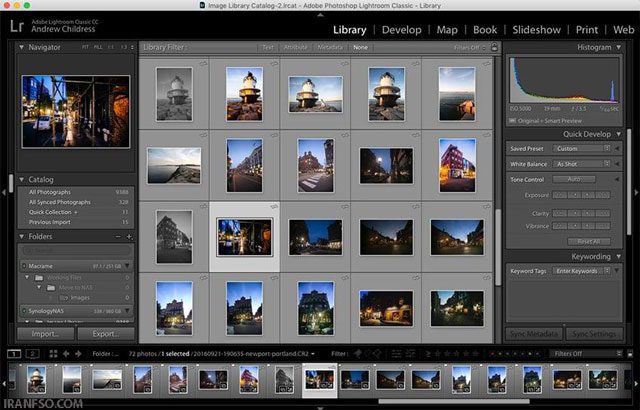Select the Library module tab
Viewport: 640px width, 410px height.
[x=349, y=30]
